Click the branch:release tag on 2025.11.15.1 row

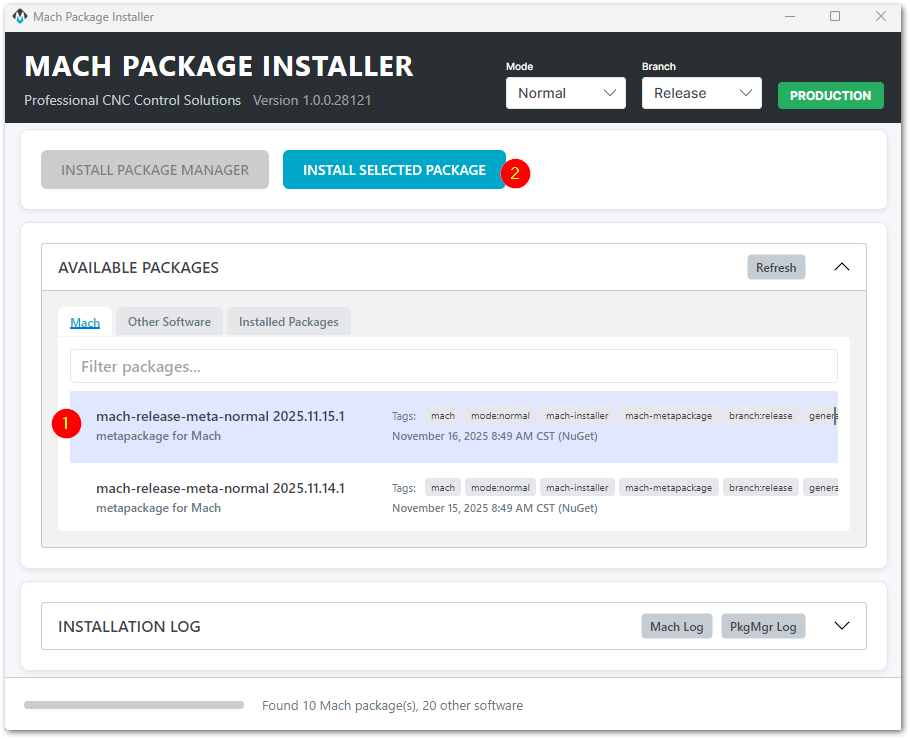point(760,416)
